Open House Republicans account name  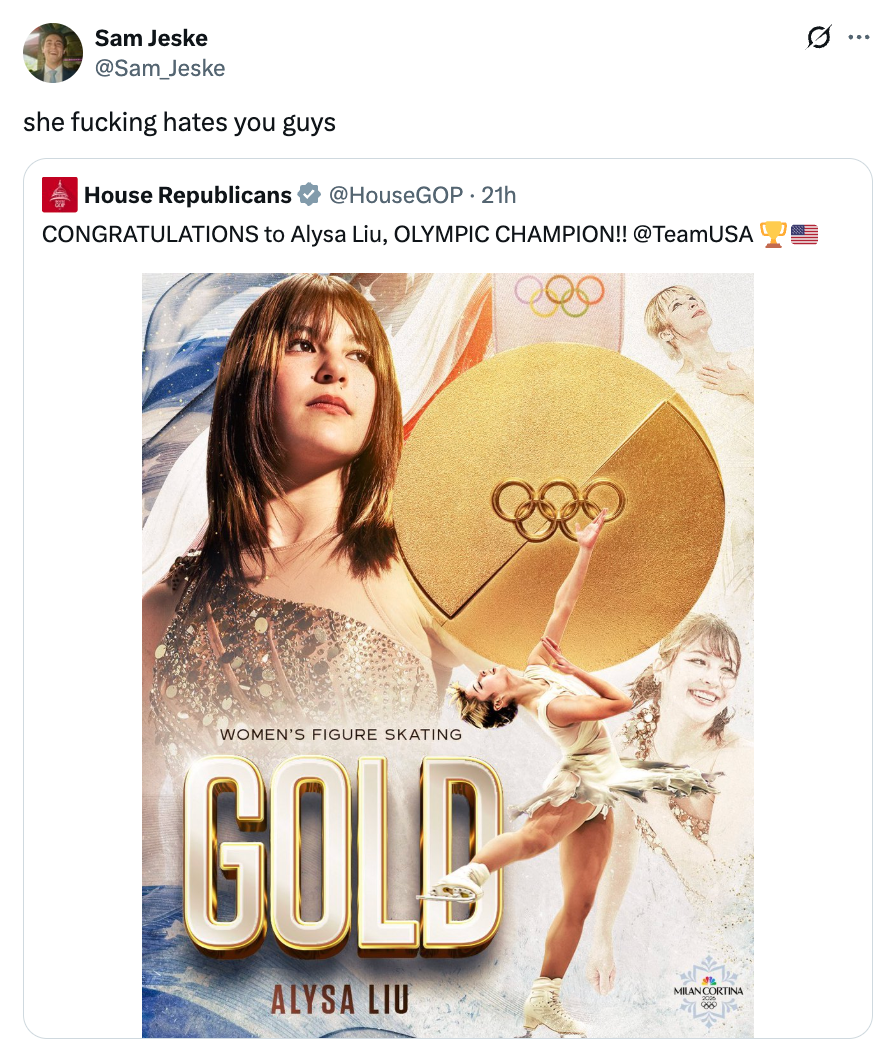[187, 195]
